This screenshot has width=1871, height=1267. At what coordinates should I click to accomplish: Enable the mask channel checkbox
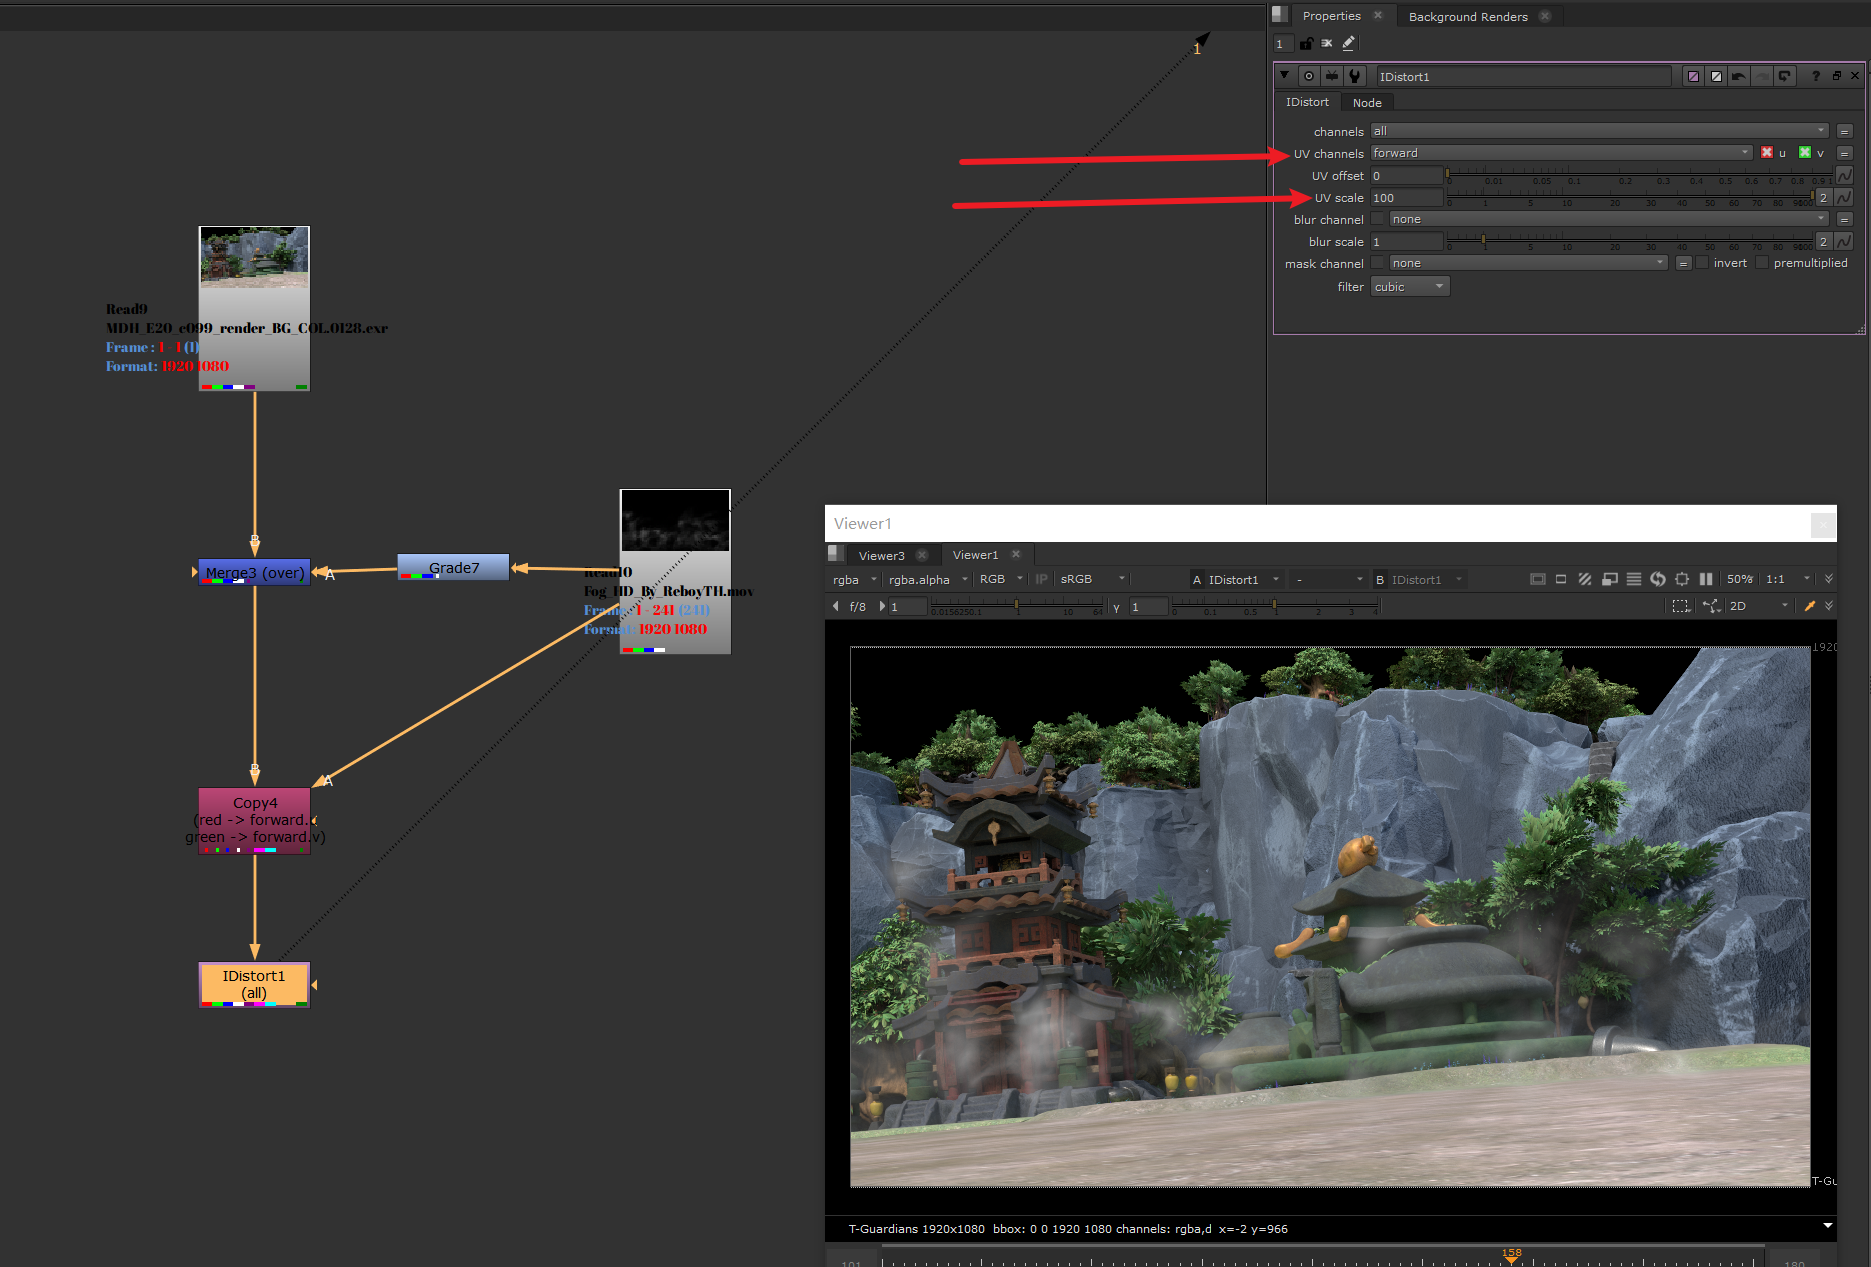pyautogui.click(x=1378, y=263)
